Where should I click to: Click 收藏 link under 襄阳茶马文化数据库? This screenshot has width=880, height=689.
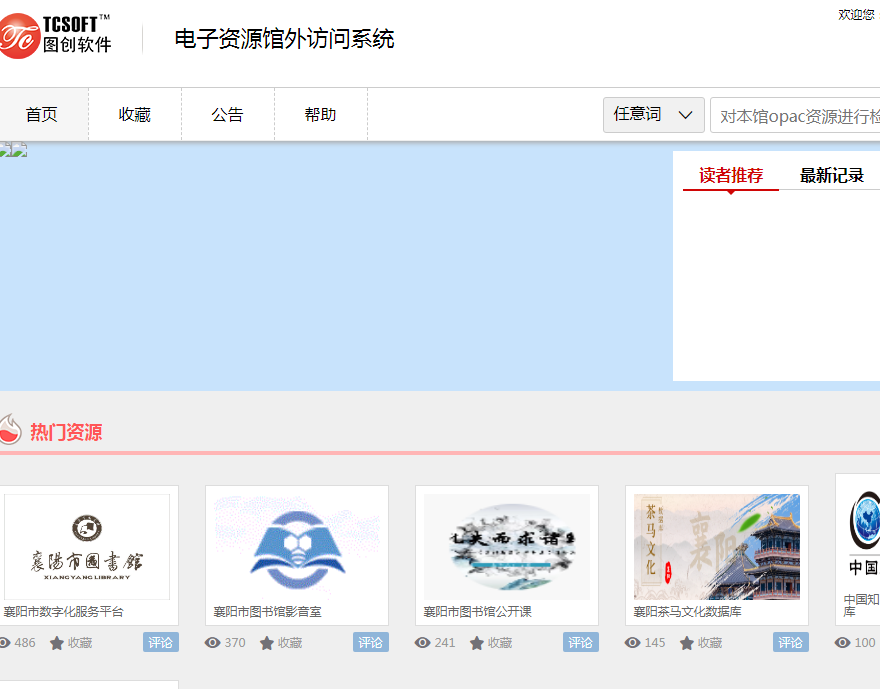point(710,643)
